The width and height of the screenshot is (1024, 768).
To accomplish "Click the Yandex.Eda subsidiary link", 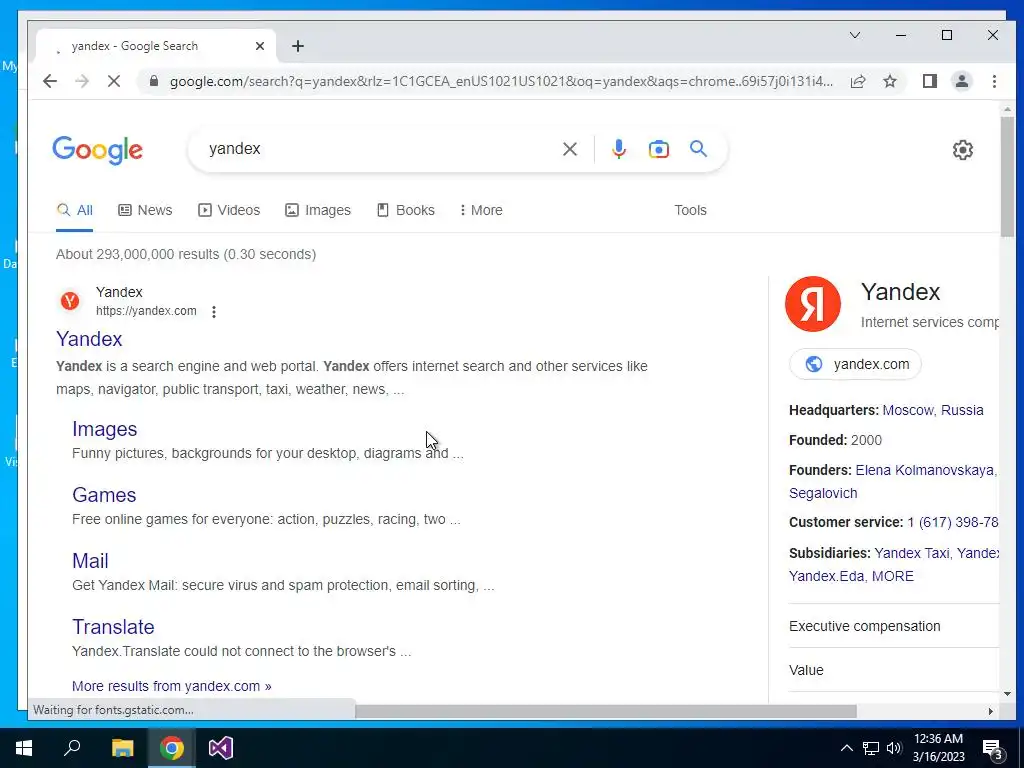I will click(x=826, y=576).
